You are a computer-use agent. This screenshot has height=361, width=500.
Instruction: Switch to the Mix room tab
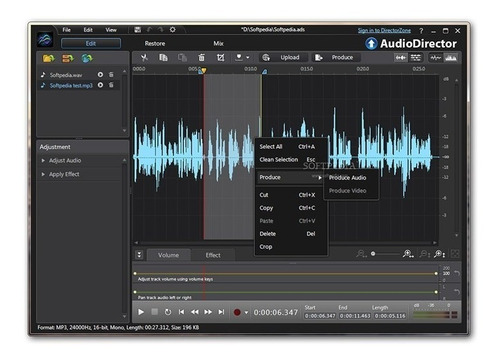tap(219, 44)
